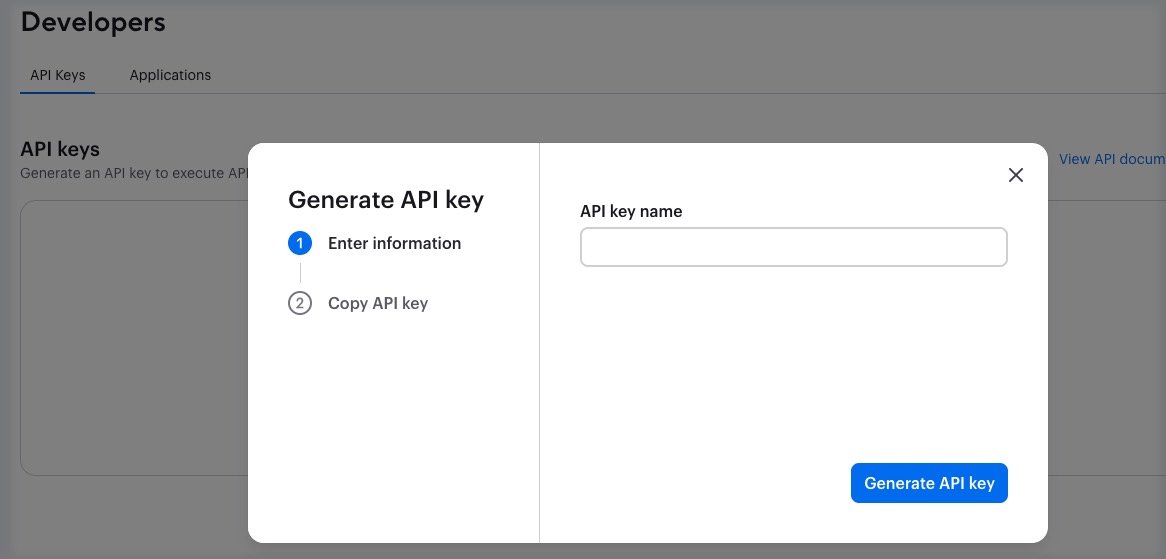This screenshot has width=1166, height=559.
Task: Click the API key name input field
Action: (x=793, y=247)
